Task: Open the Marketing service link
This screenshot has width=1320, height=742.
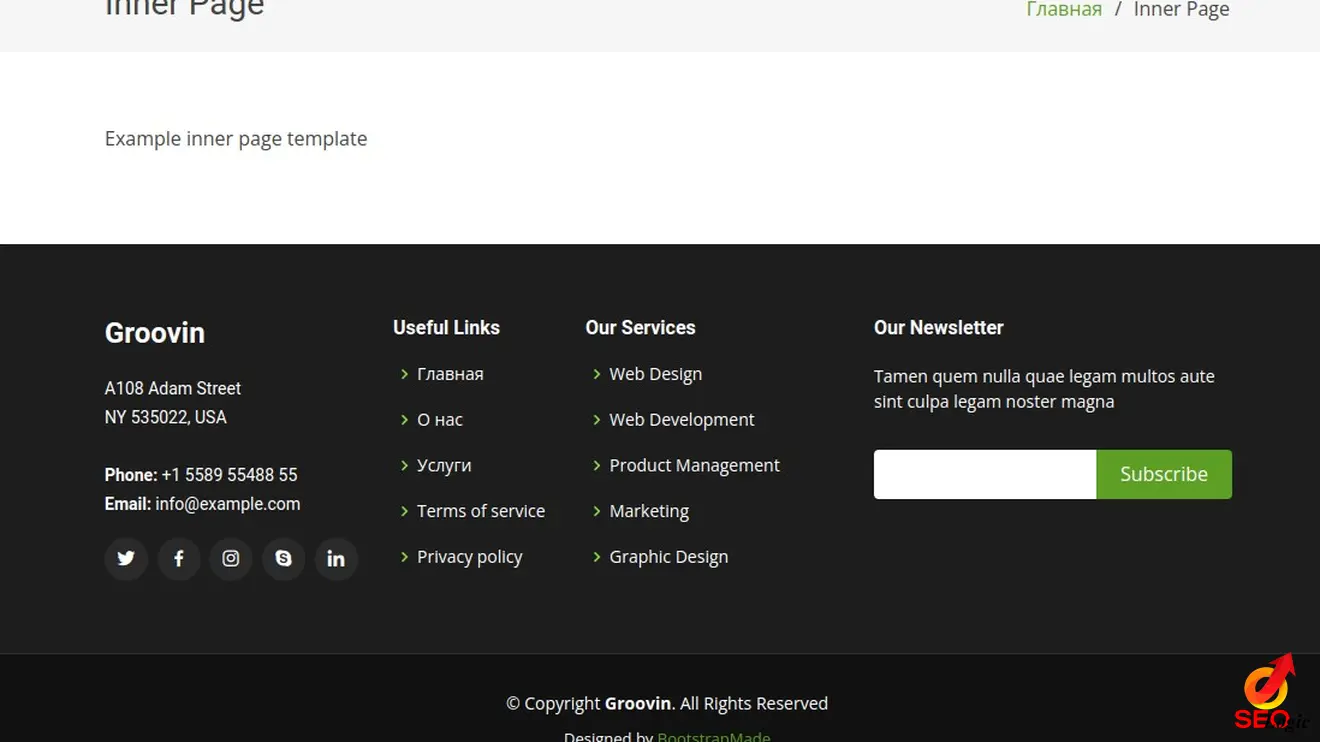Action: (x=649, y=511)
